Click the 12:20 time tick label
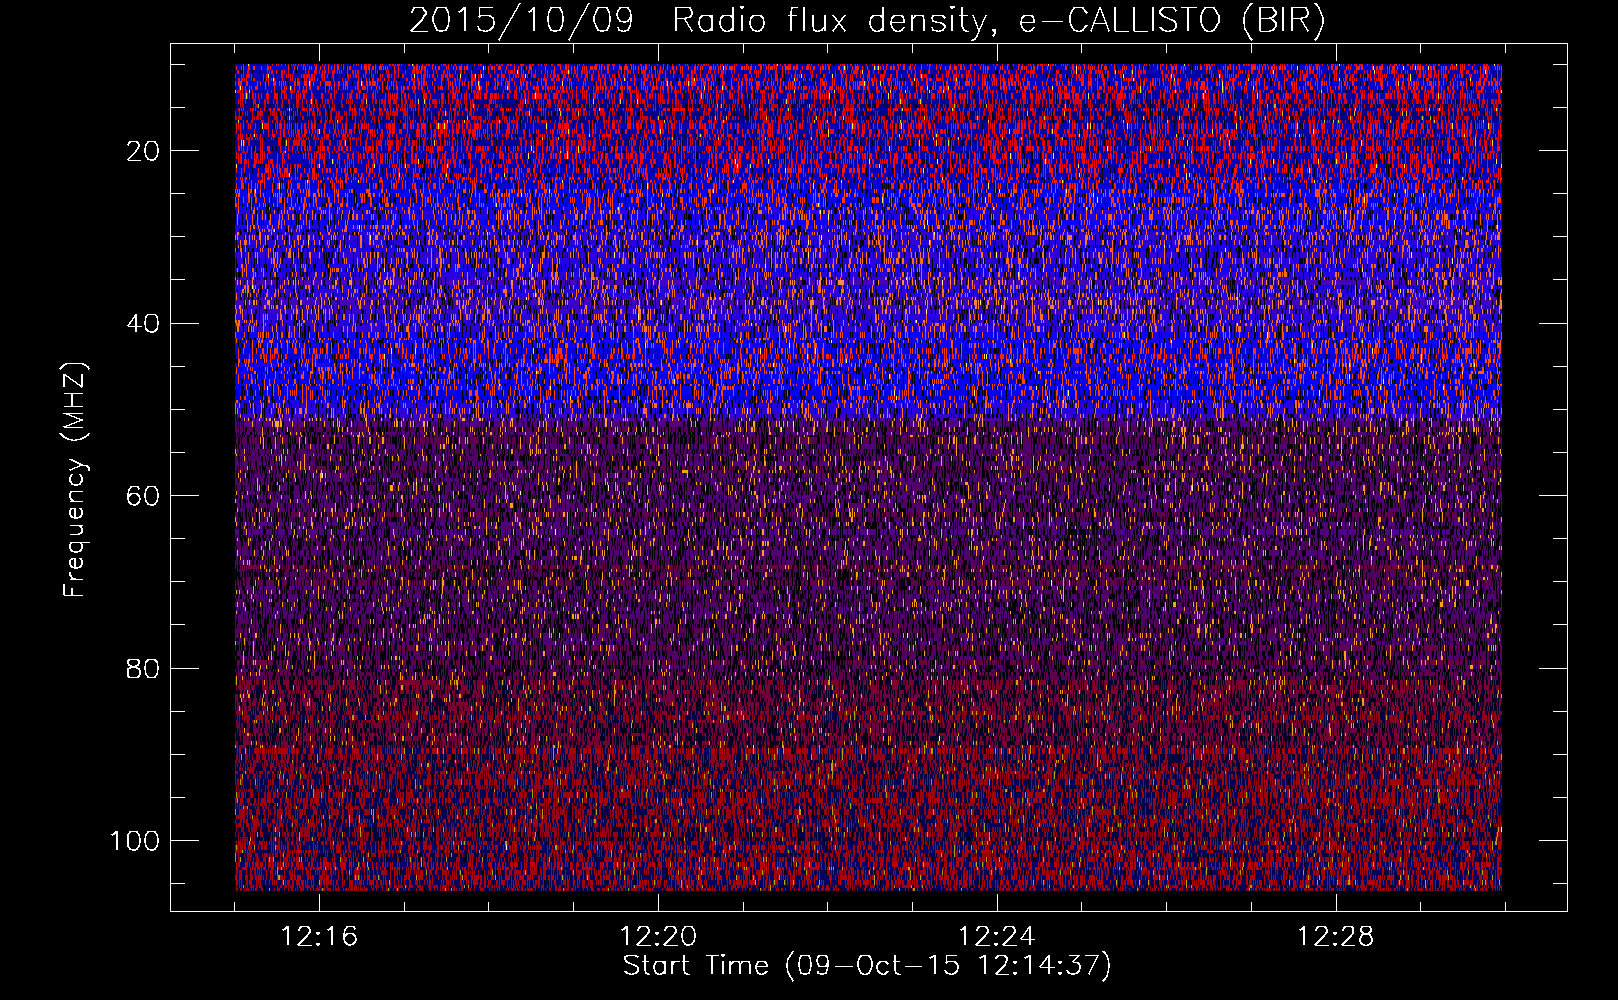 coord(658,937)
